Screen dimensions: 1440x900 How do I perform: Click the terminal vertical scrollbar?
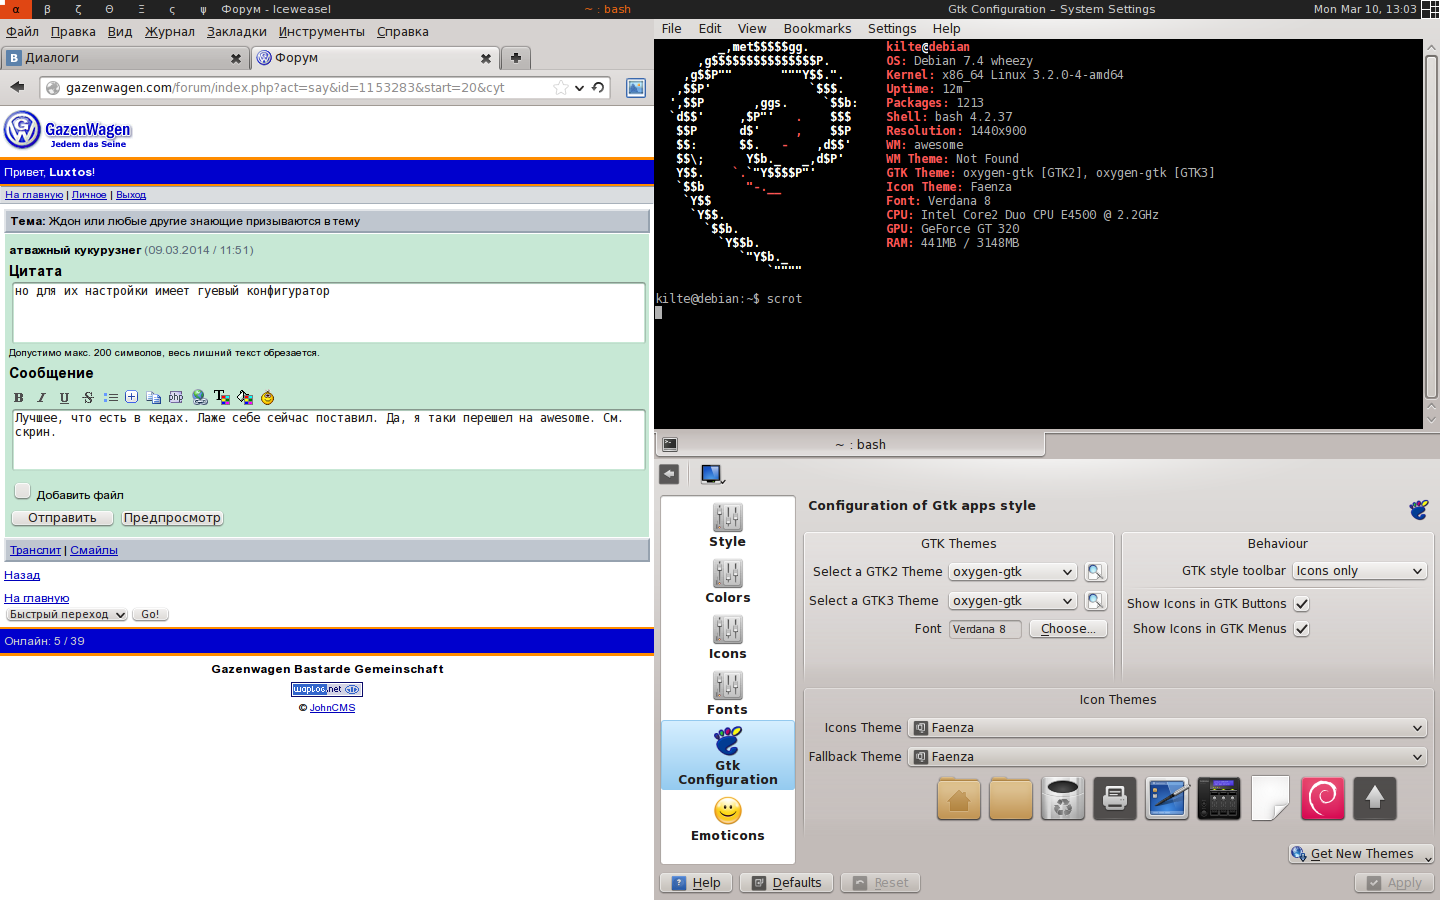[1431, 225]
